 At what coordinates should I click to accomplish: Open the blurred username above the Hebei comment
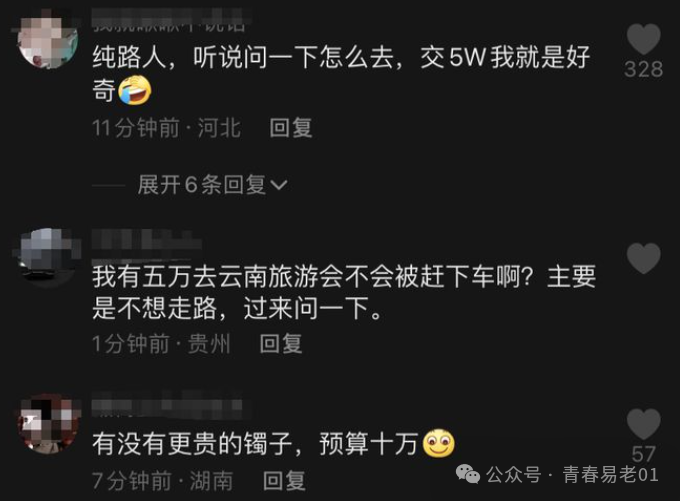(x=172, y=22)
